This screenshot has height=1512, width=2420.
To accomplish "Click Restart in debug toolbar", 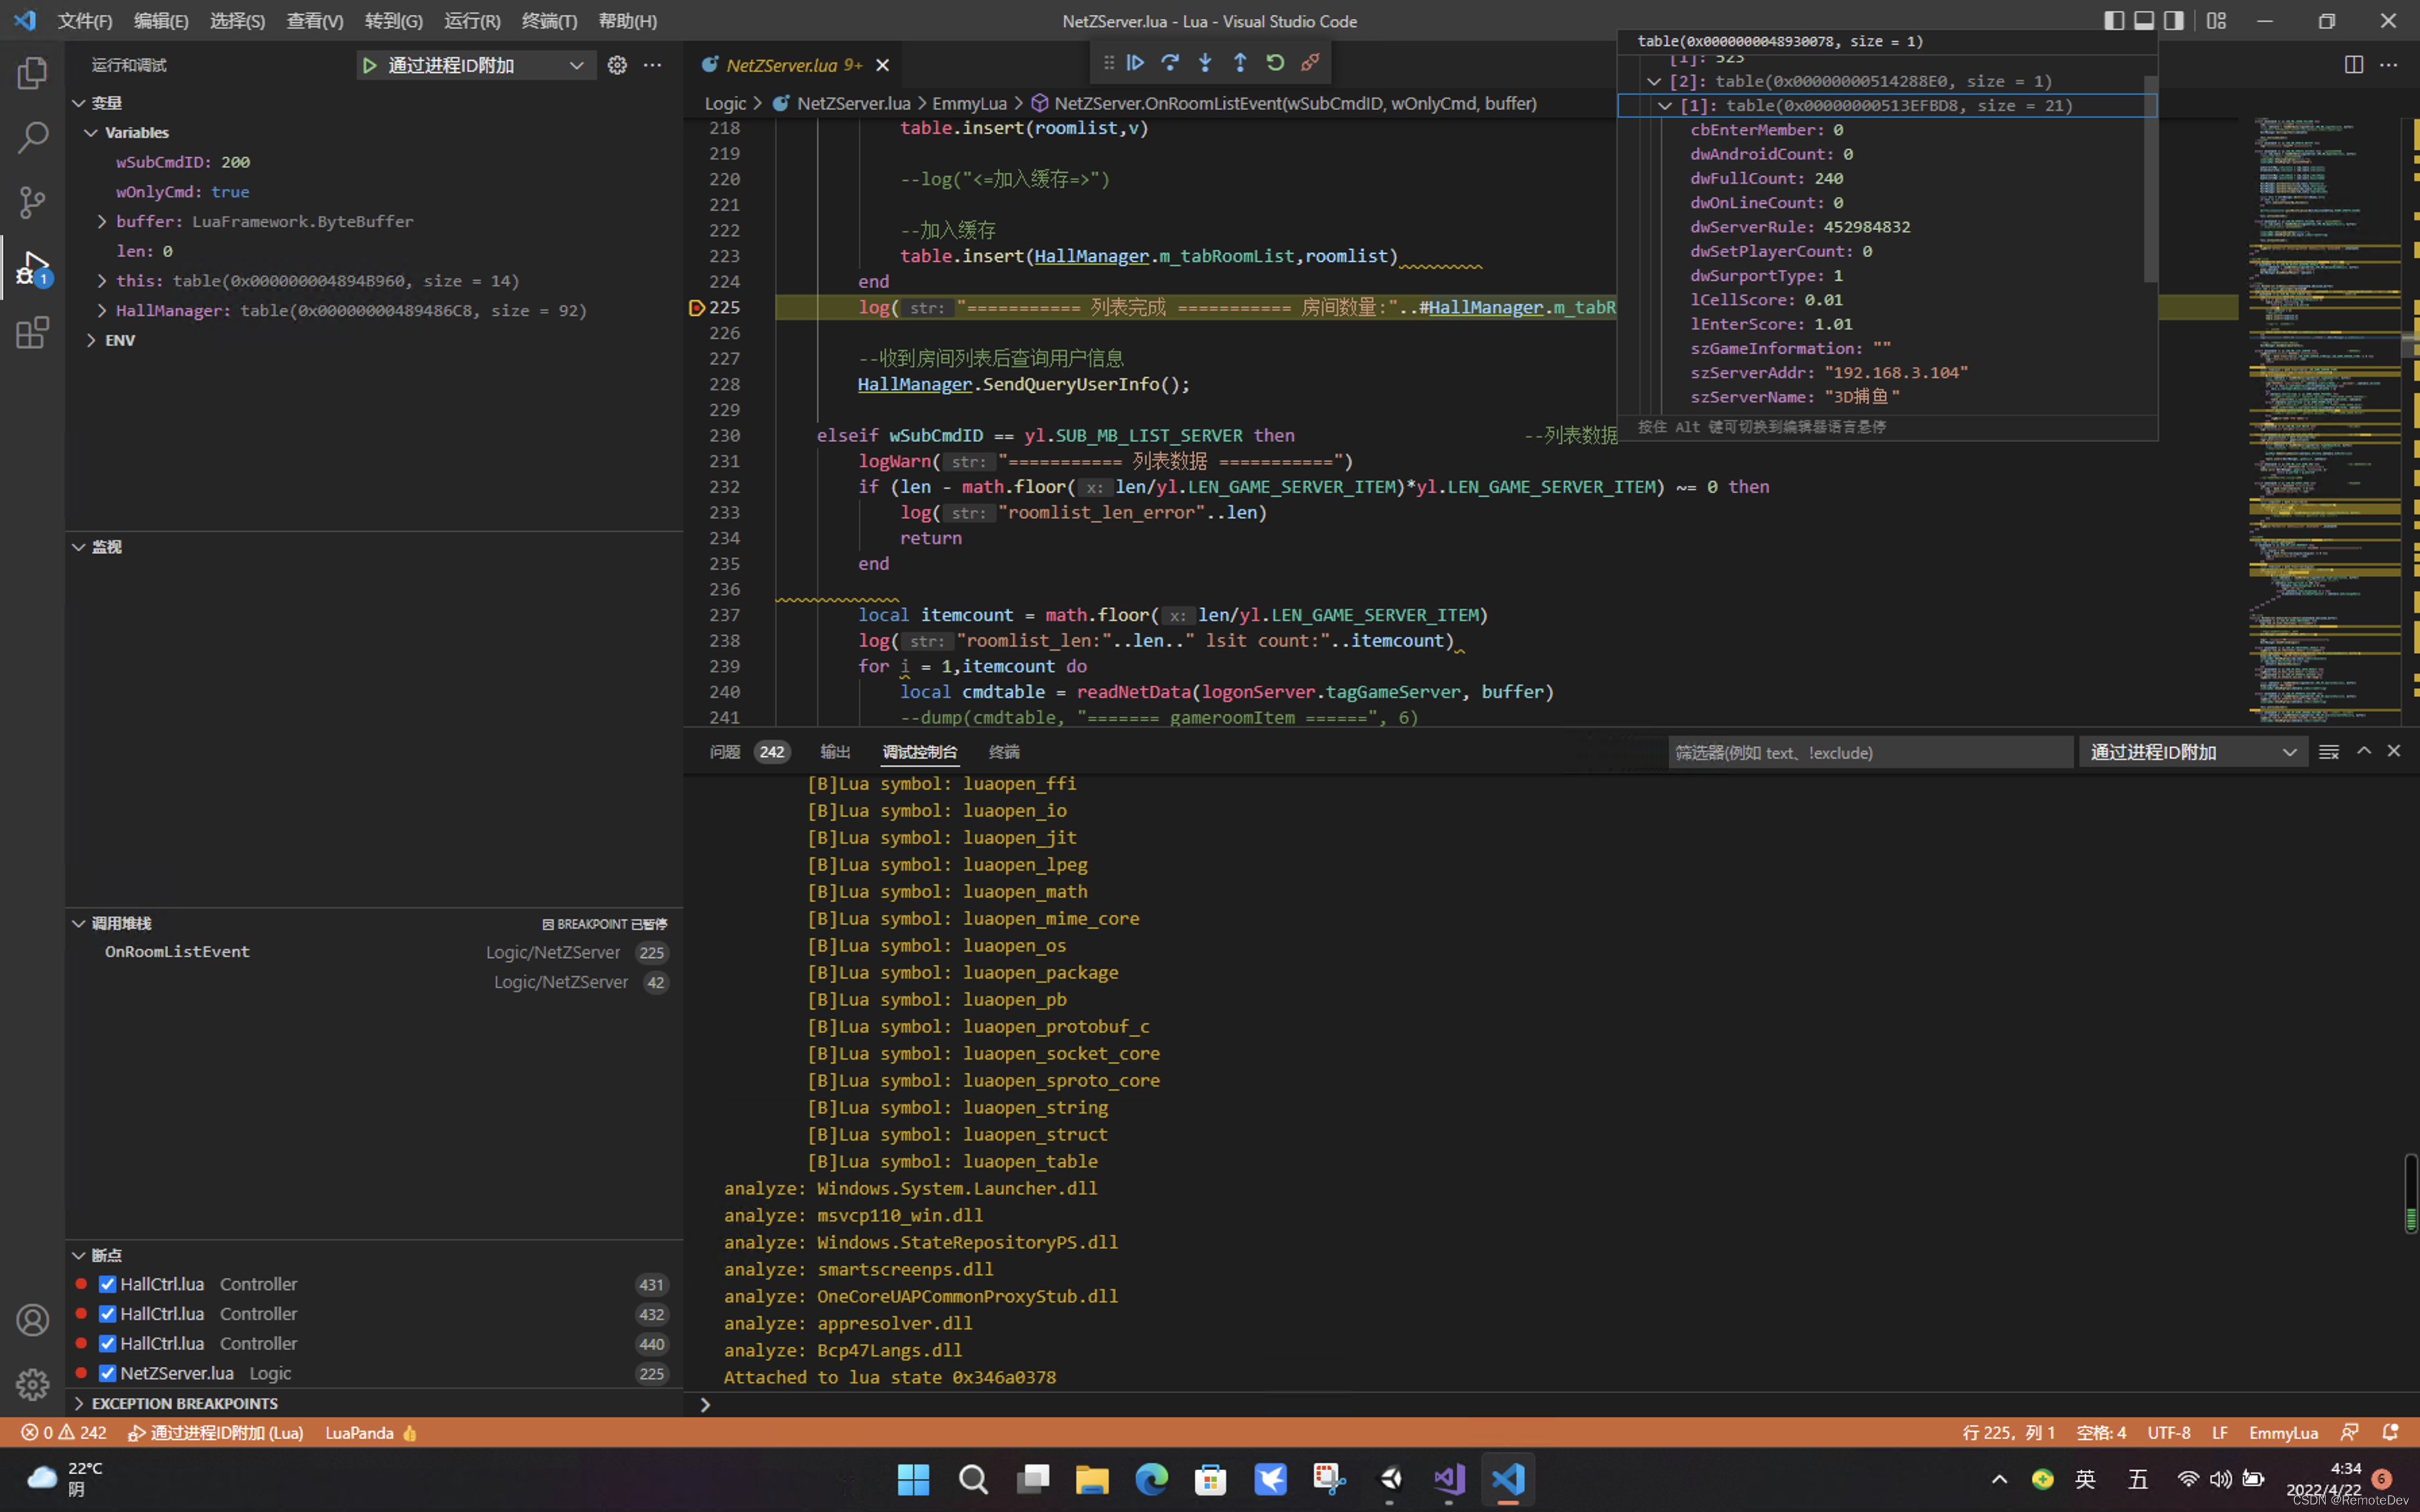I will coord(1275,63).
